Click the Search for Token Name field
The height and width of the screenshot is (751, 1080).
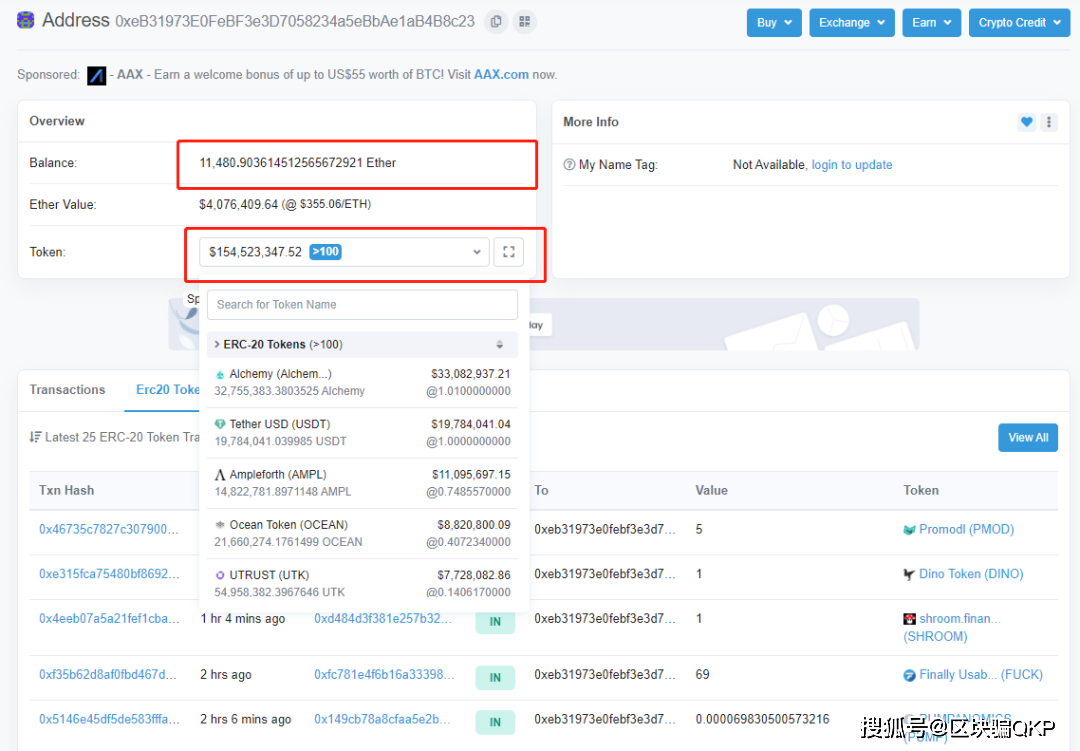[362, 305]
